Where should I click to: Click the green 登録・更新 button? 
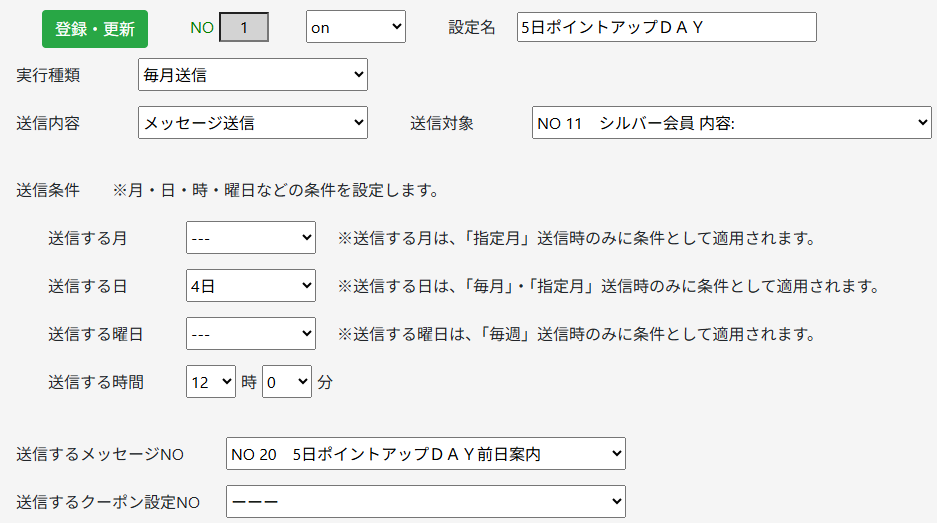(95, 29)
